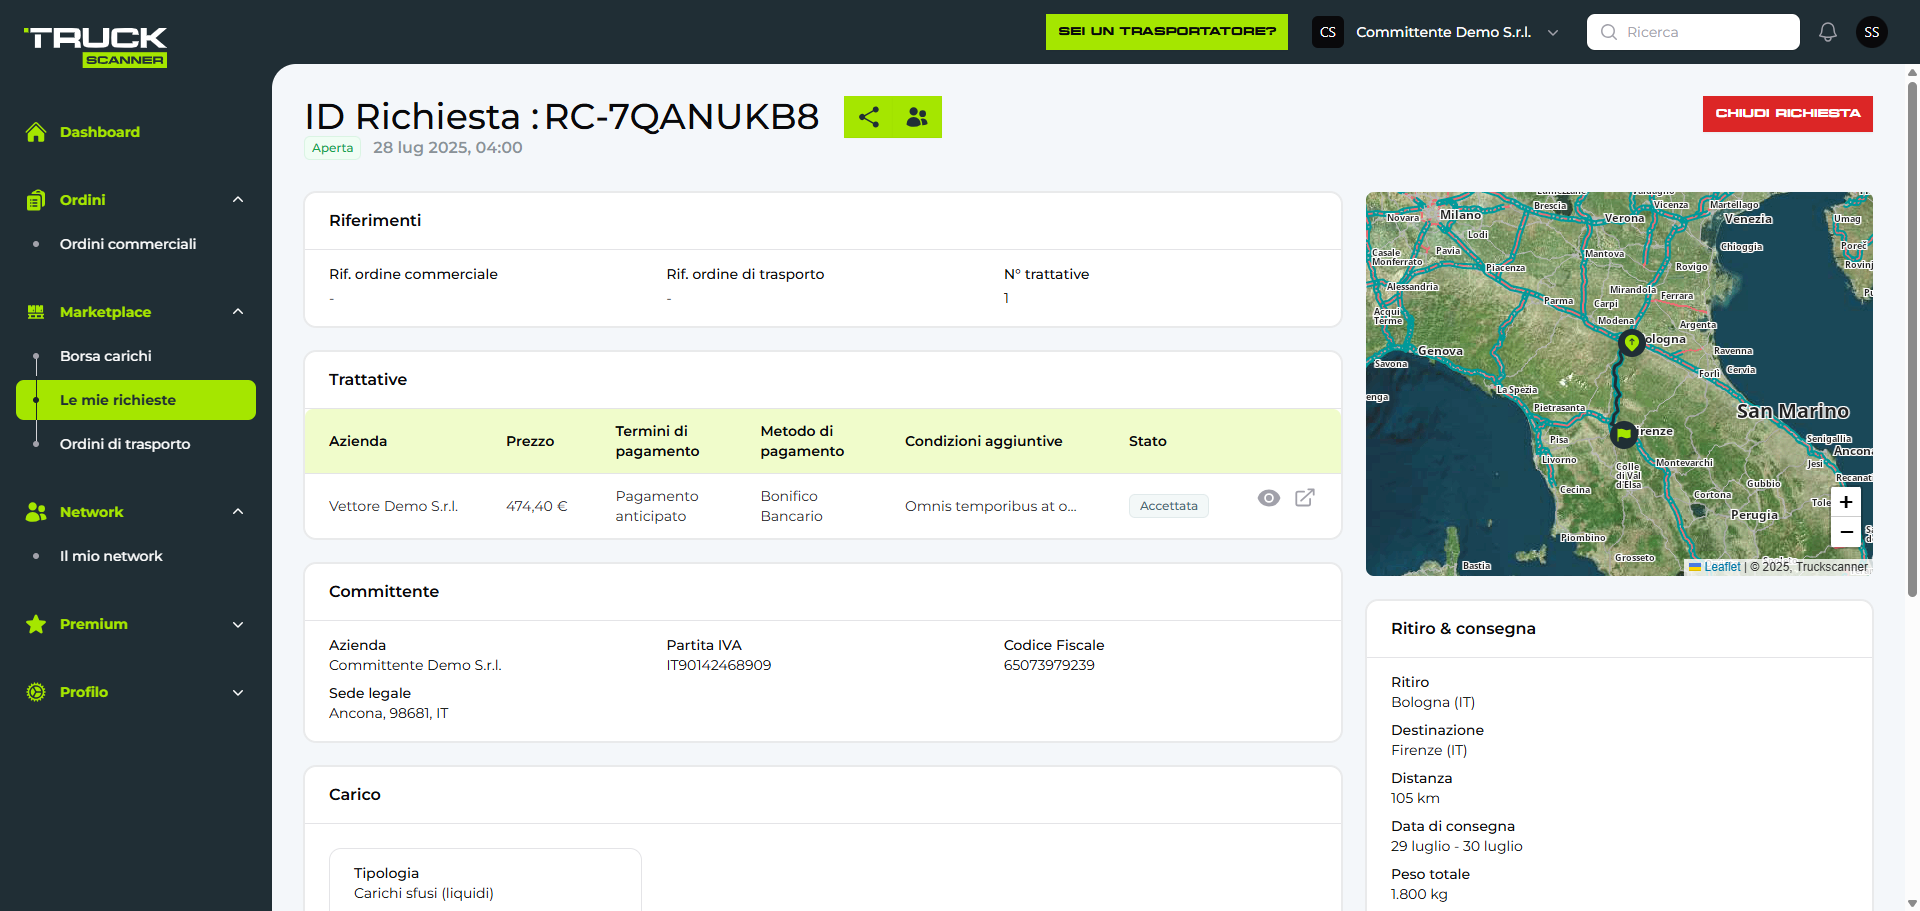
Task: Click the Marketplace store icon
Action: tap(36, 312)
